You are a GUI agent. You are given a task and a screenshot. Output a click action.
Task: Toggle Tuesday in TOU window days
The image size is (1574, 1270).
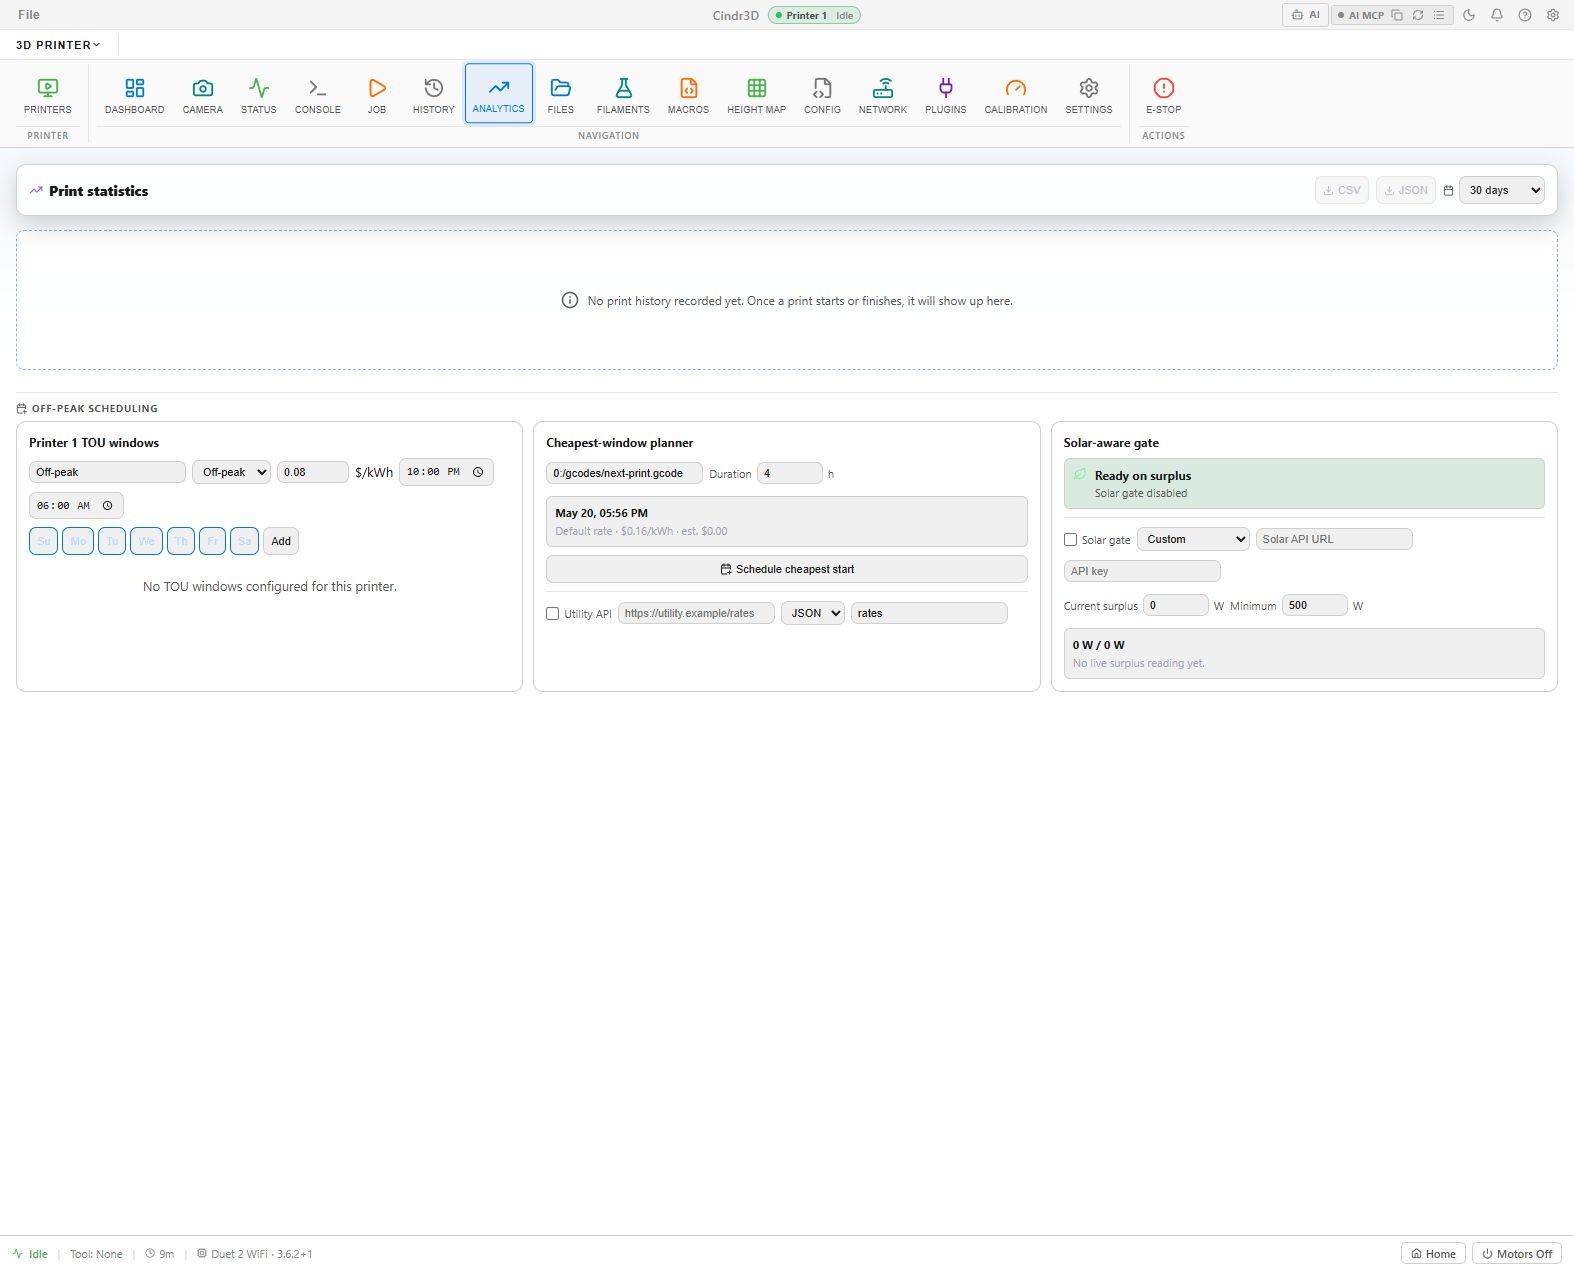coord(112,541)
